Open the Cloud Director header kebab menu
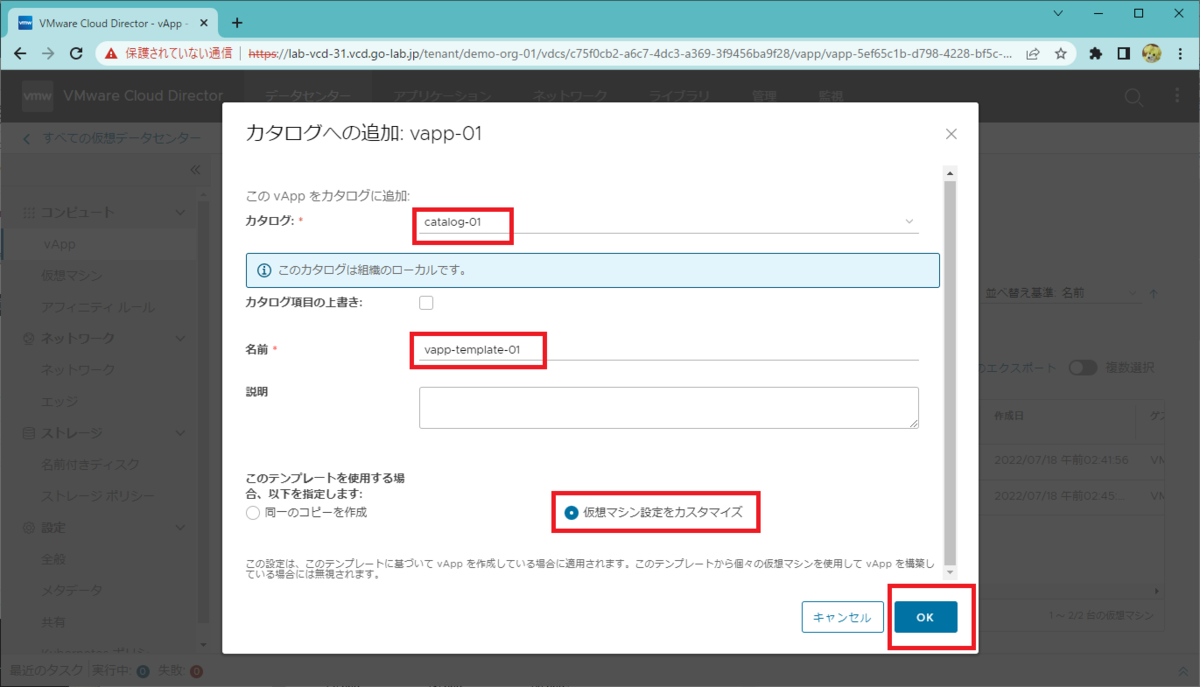The width and height of the screenshot is (1200, 687). [1176, 97]
